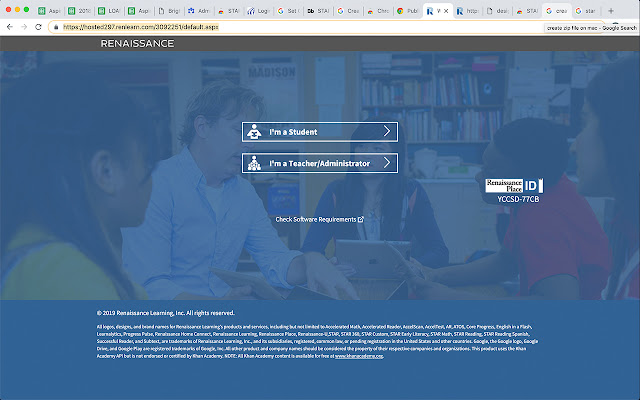The image size is (640, 400).
Task: Switch to the 2018 spreadsheet tab
Action: pyautogui.click(x=79, y=11)
